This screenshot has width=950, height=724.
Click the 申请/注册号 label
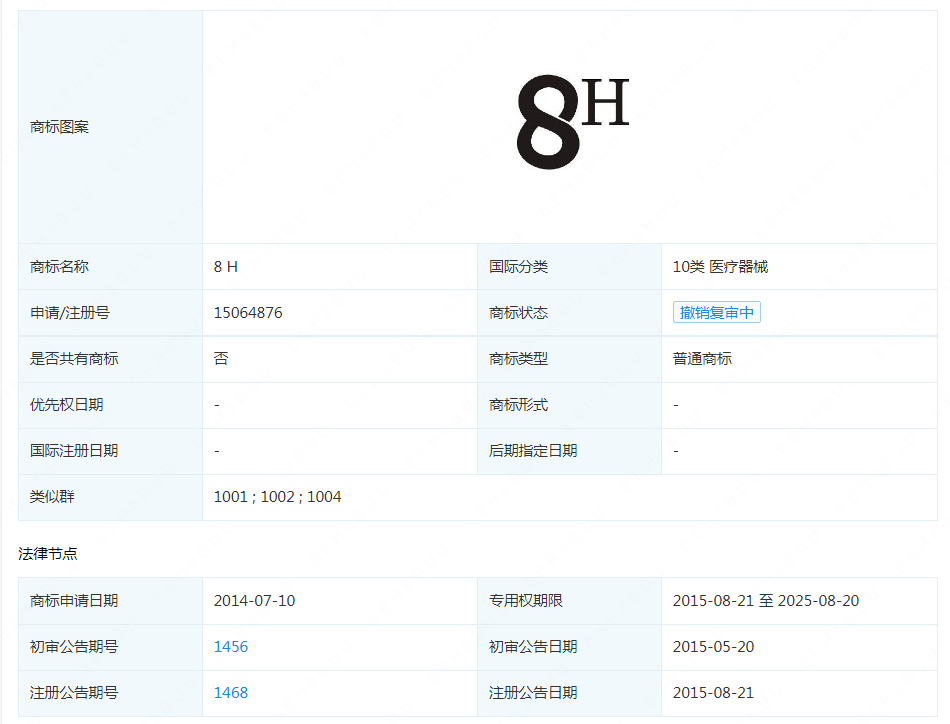pyautogui.click(x=70, y=313)
